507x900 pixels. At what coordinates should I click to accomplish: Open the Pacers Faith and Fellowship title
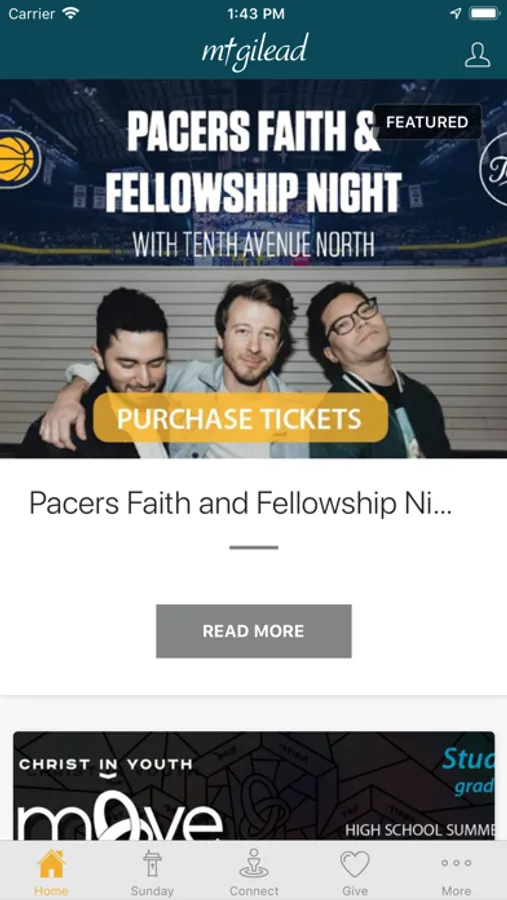coord(241,503)
